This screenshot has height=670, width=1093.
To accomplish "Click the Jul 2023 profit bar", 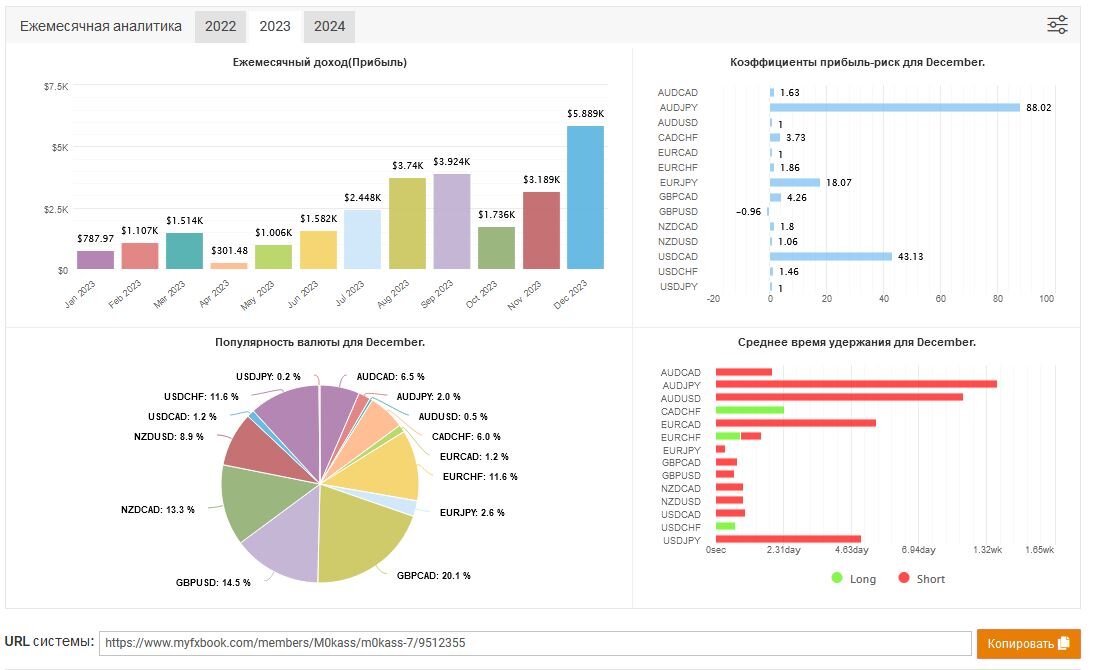I will tap(362, 239).
